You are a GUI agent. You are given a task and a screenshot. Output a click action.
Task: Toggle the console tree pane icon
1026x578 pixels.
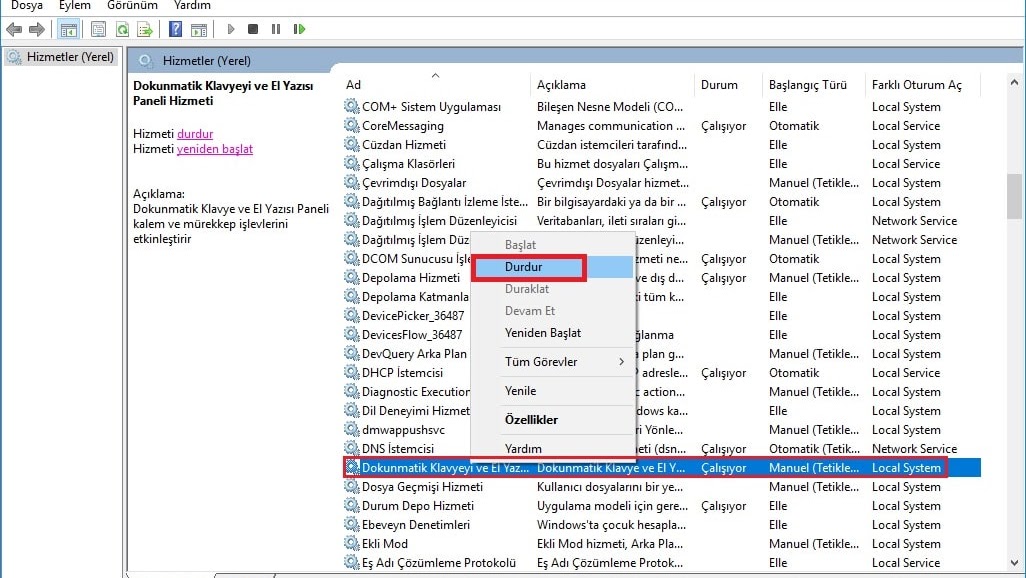click(68, 29)
